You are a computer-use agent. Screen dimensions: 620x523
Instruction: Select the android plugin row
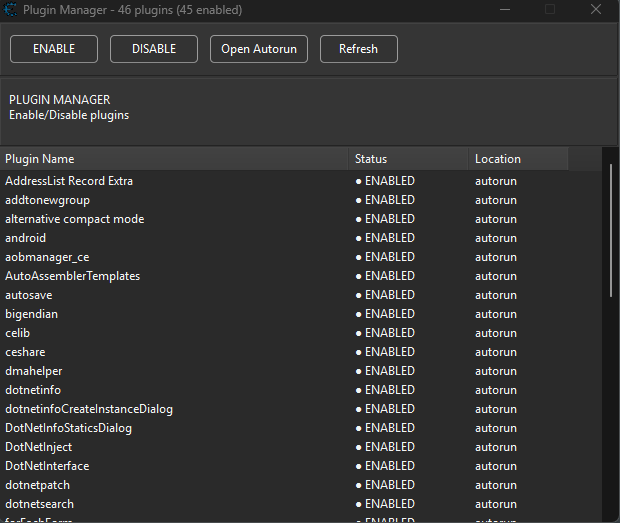tap(301, 238)
